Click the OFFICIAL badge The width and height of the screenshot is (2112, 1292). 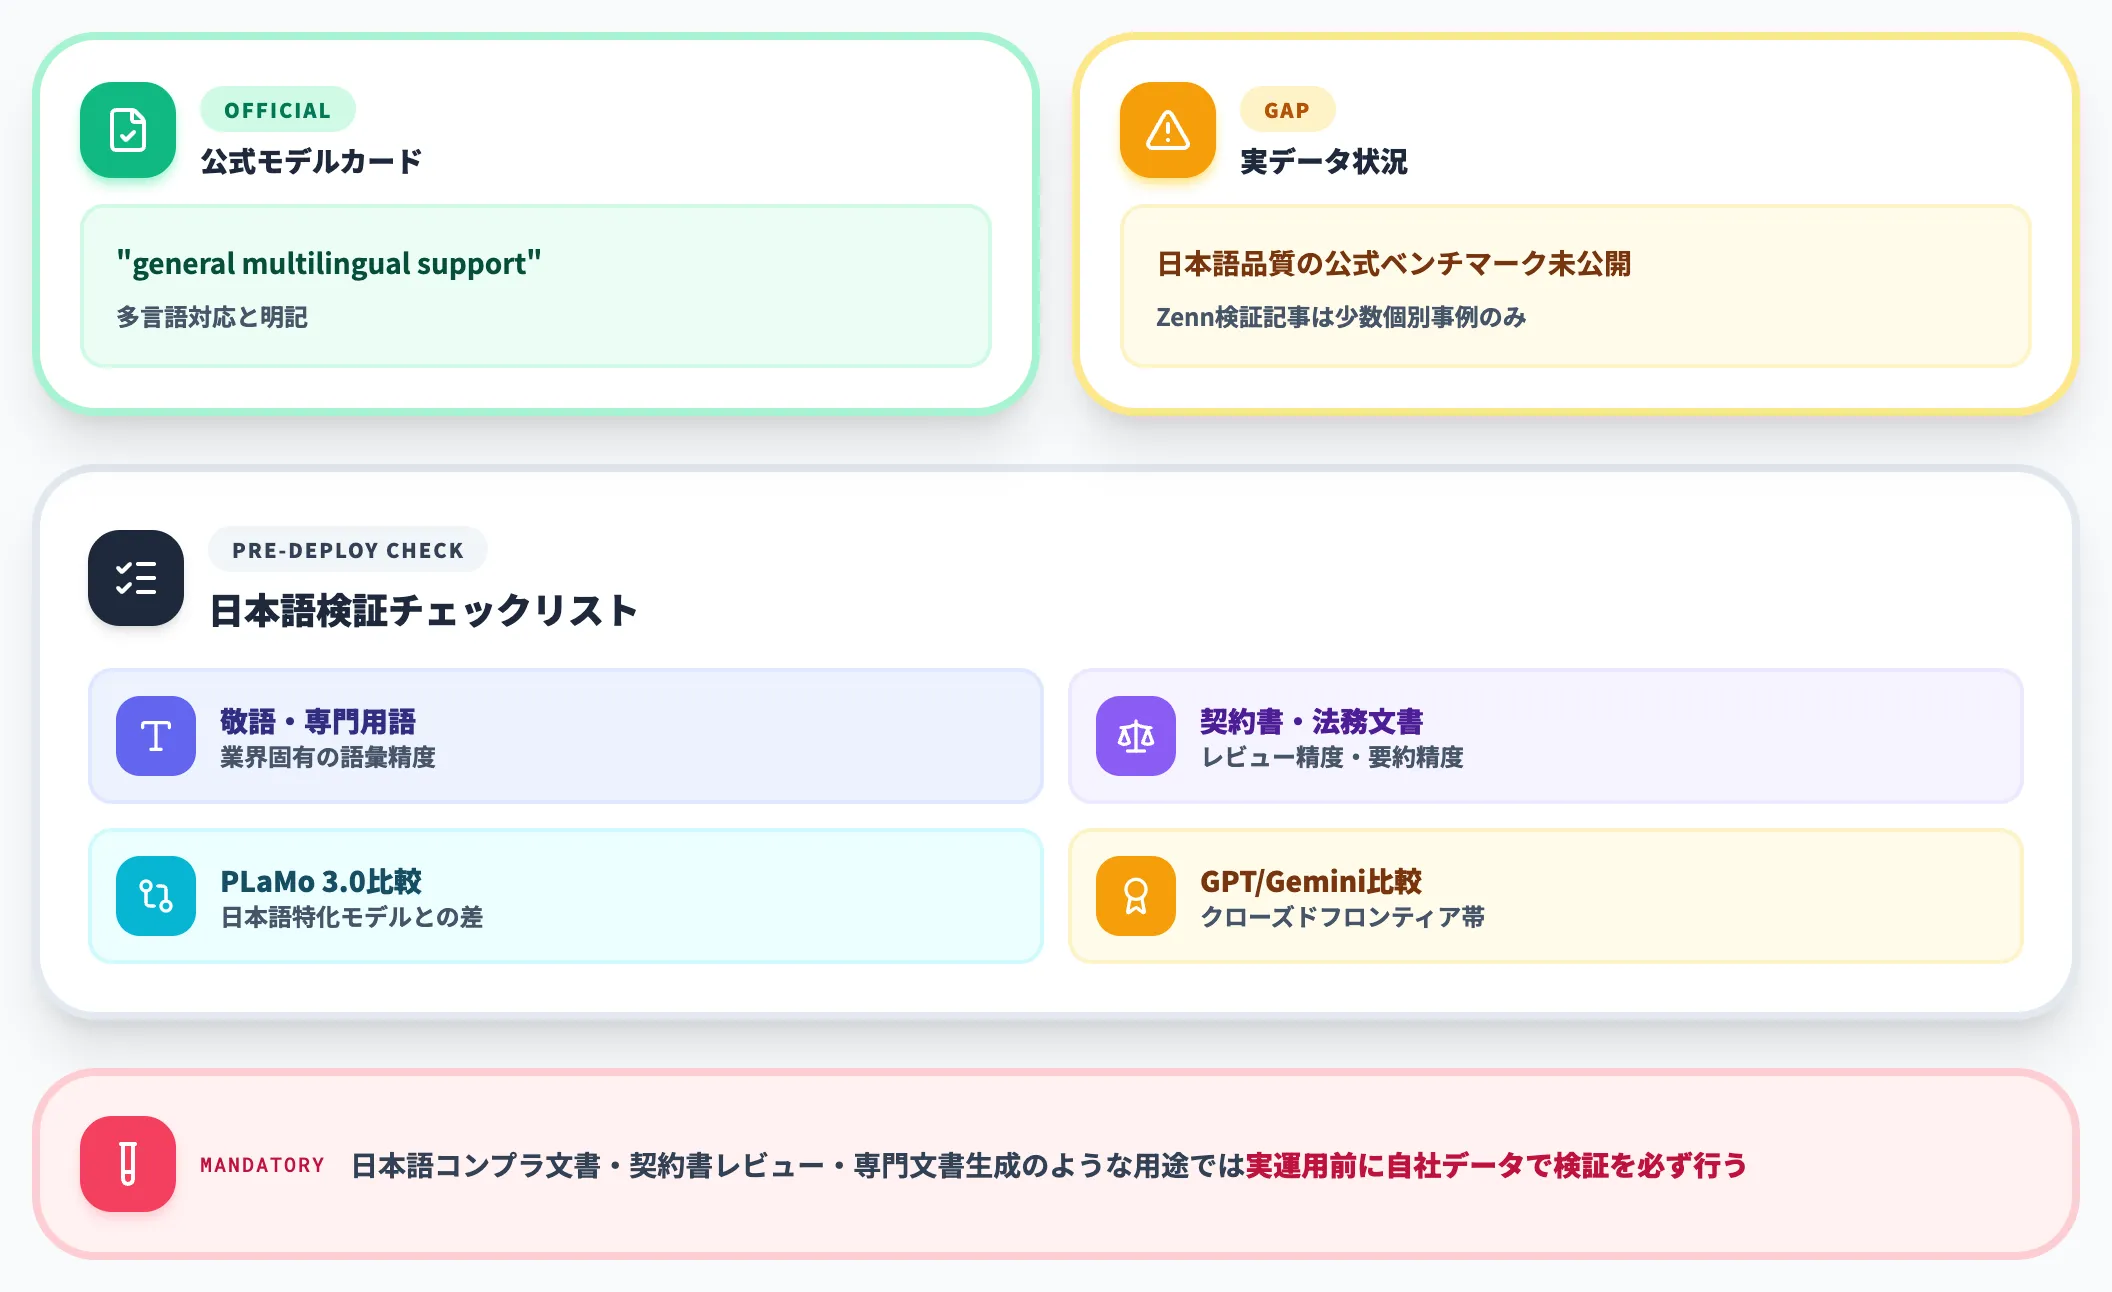click(x=278, y=110)
